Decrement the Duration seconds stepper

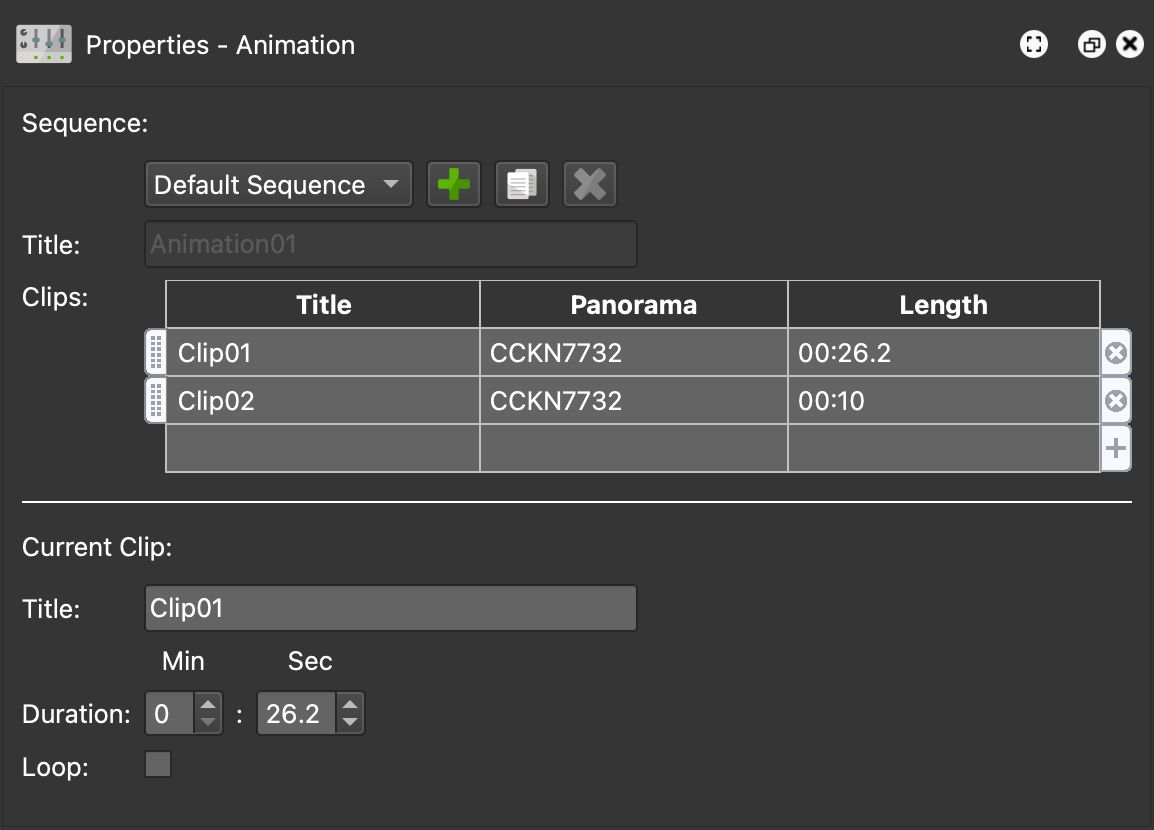pos(350,720)
